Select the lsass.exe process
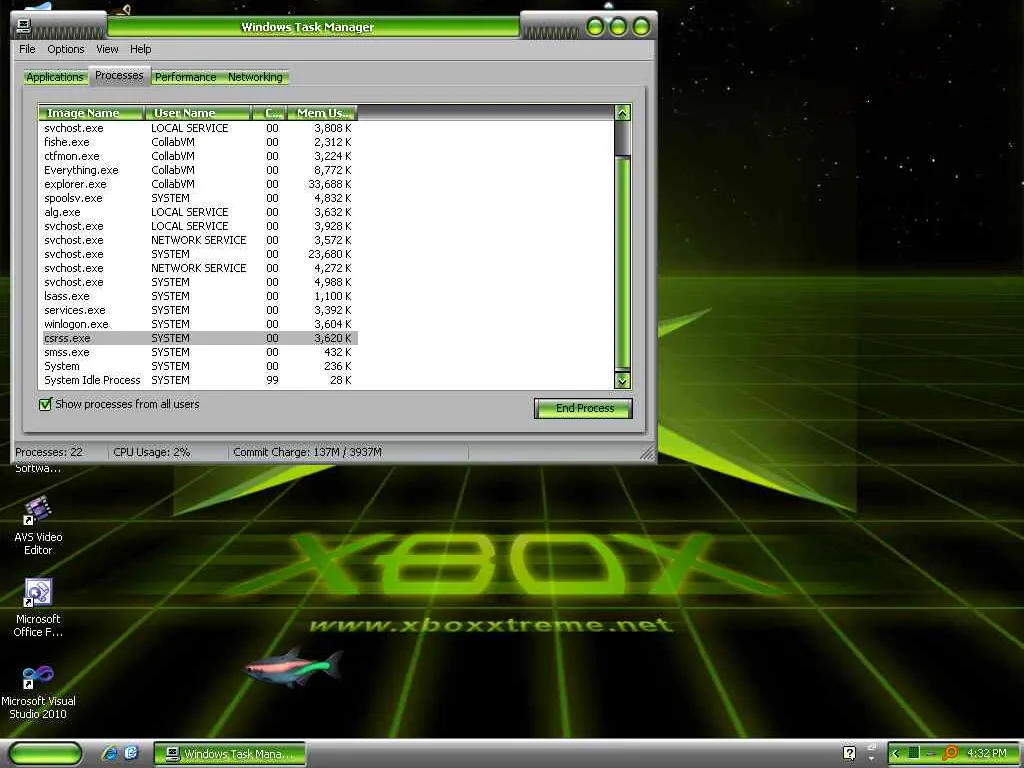Viewport: 1024px width, 768px height. coord(198,296)
